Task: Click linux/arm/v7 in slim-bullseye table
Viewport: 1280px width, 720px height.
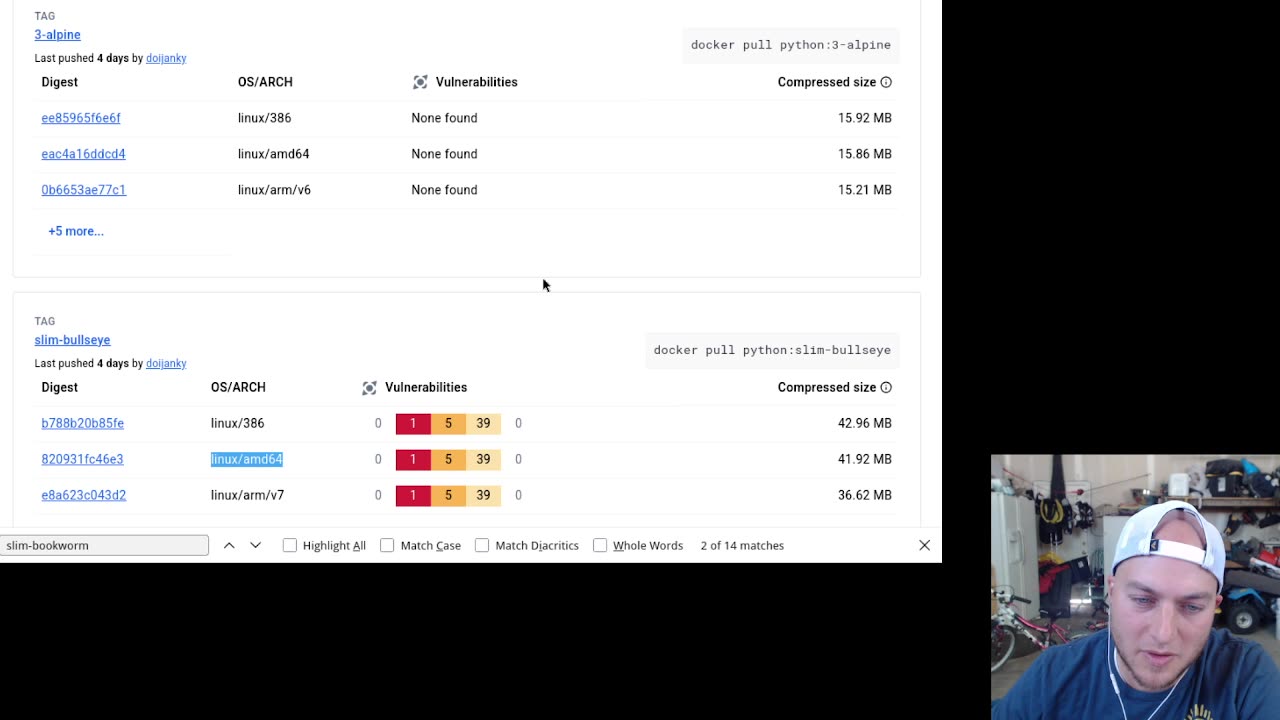Action: point(247,495)
